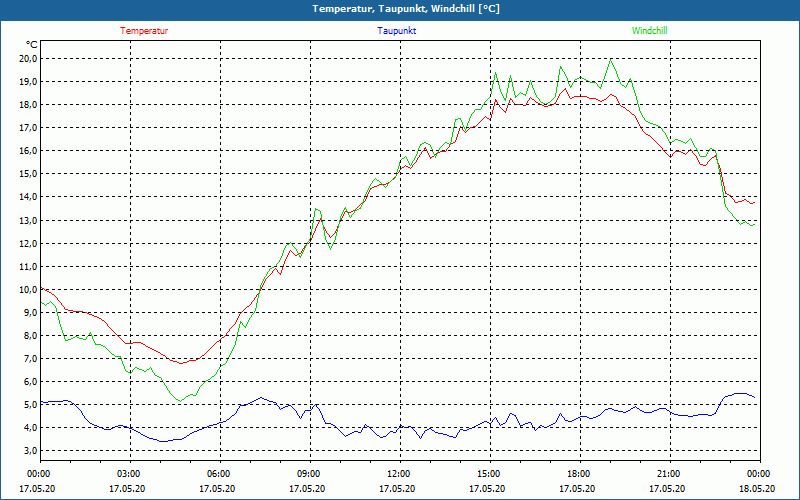This screenshot has width=800, height=500.
Task: Select the 09:00 time axis label
Action: tap(309, 474)
